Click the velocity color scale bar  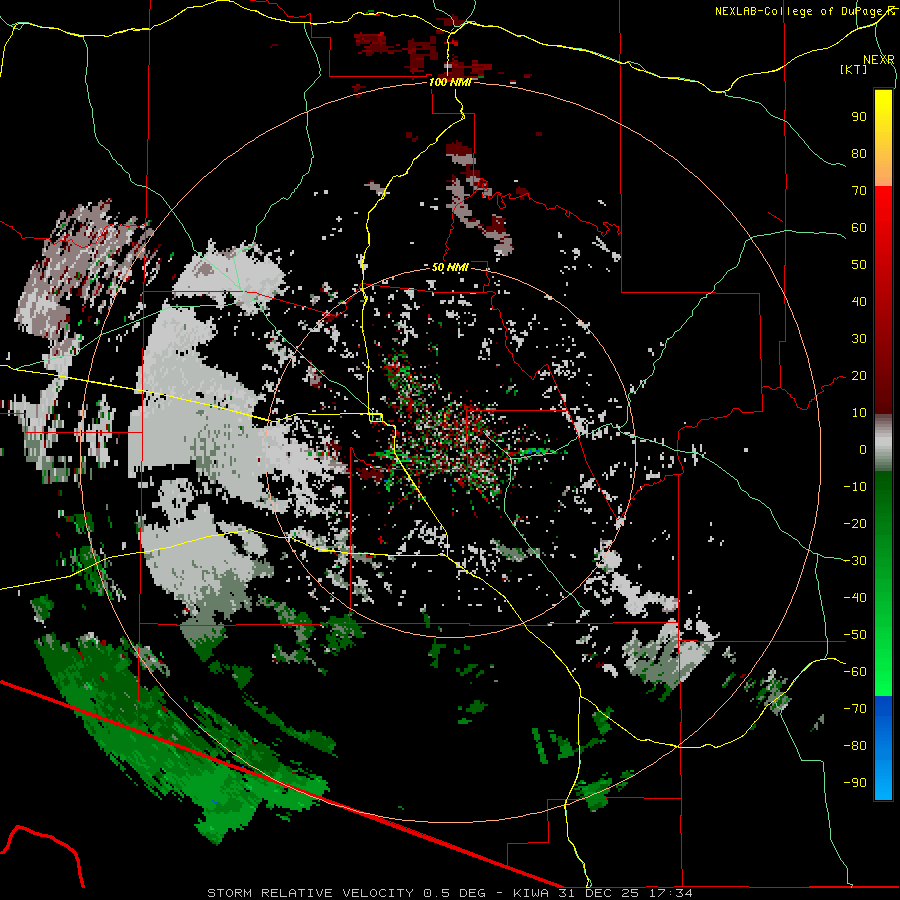[883, 444]
